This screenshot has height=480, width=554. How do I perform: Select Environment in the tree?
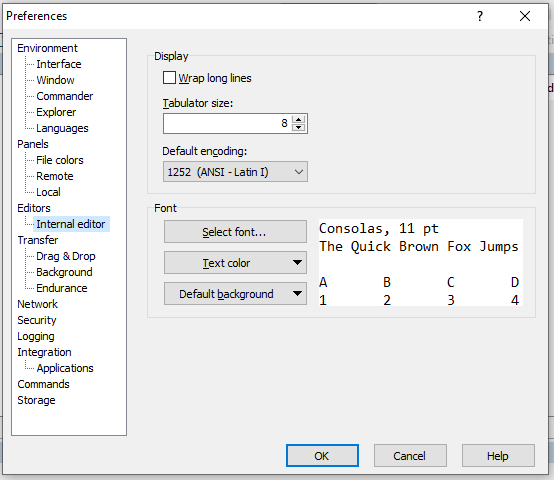point(47,48)
